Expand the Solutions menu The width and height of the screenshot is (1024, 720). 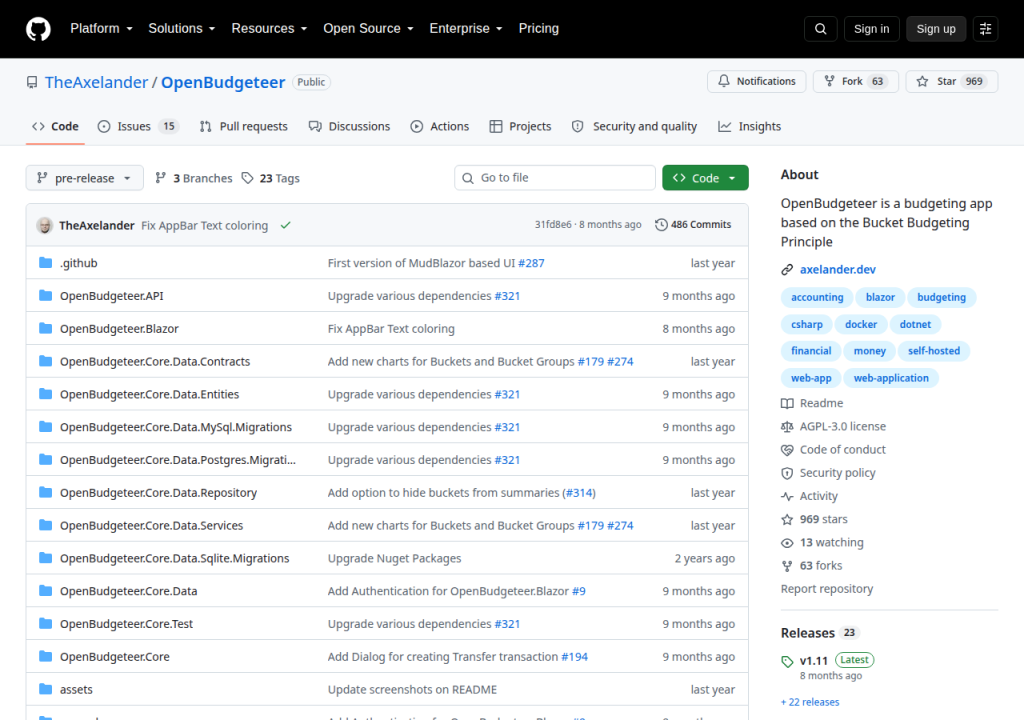tap(182, 29)
